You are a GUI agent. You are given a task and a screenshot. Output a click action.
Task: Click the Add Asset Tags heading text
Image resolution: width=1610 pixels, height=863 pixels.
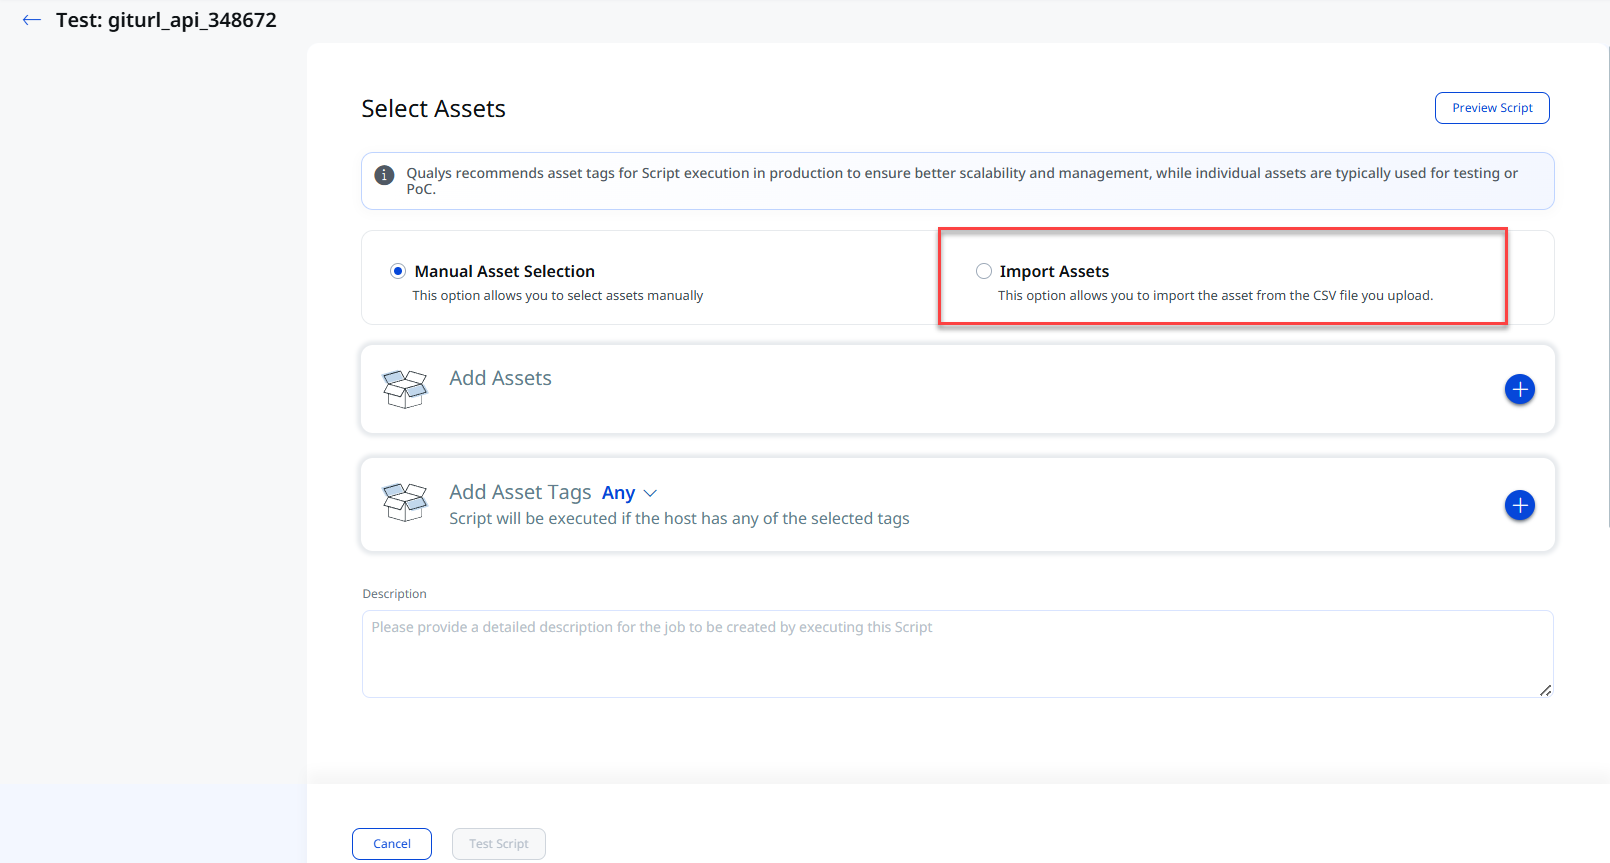[520, 492]
